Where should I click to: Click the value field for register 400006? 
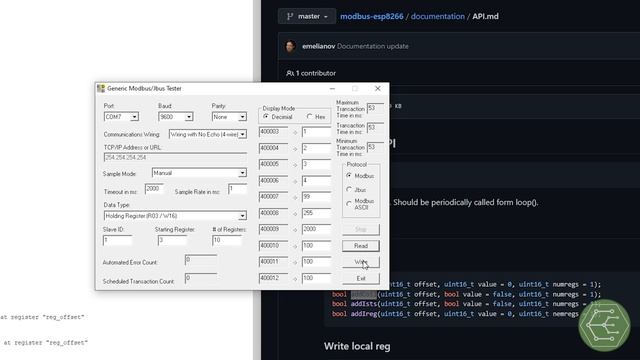316,181
